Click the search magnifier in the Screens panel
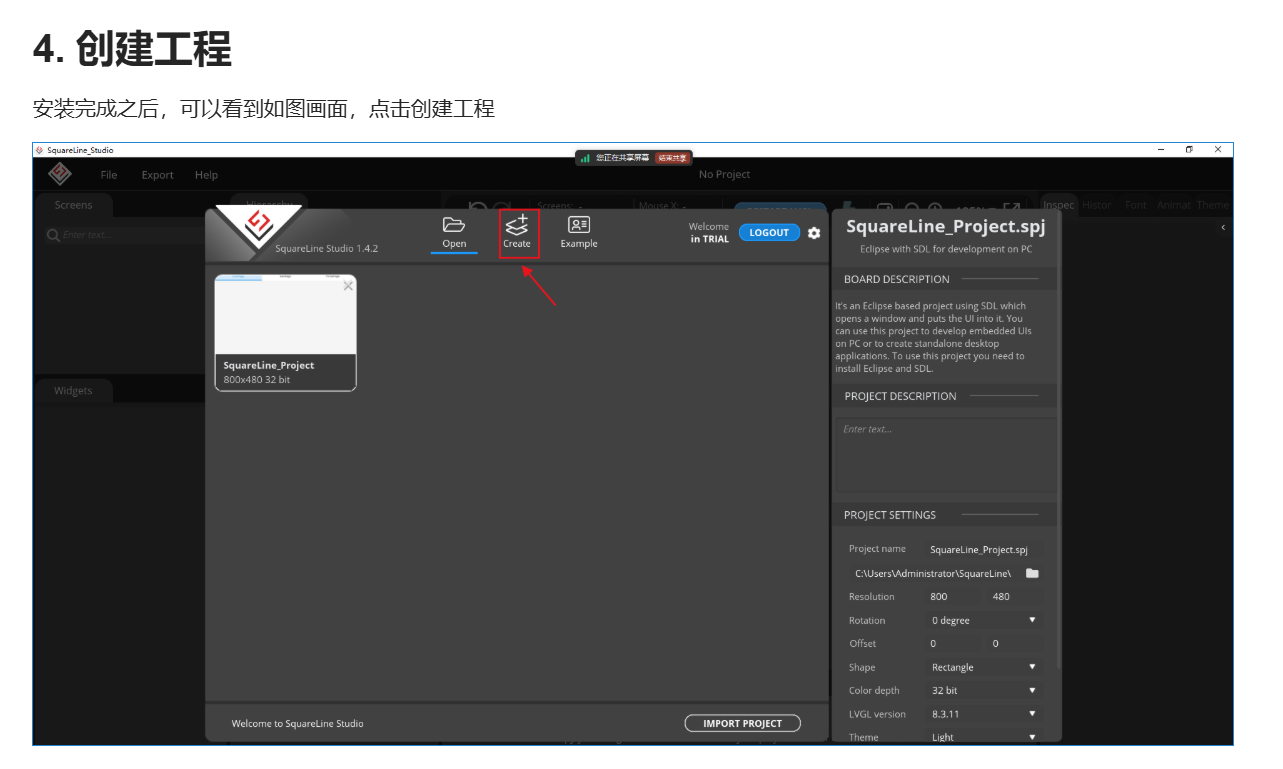 pos(53,235)
